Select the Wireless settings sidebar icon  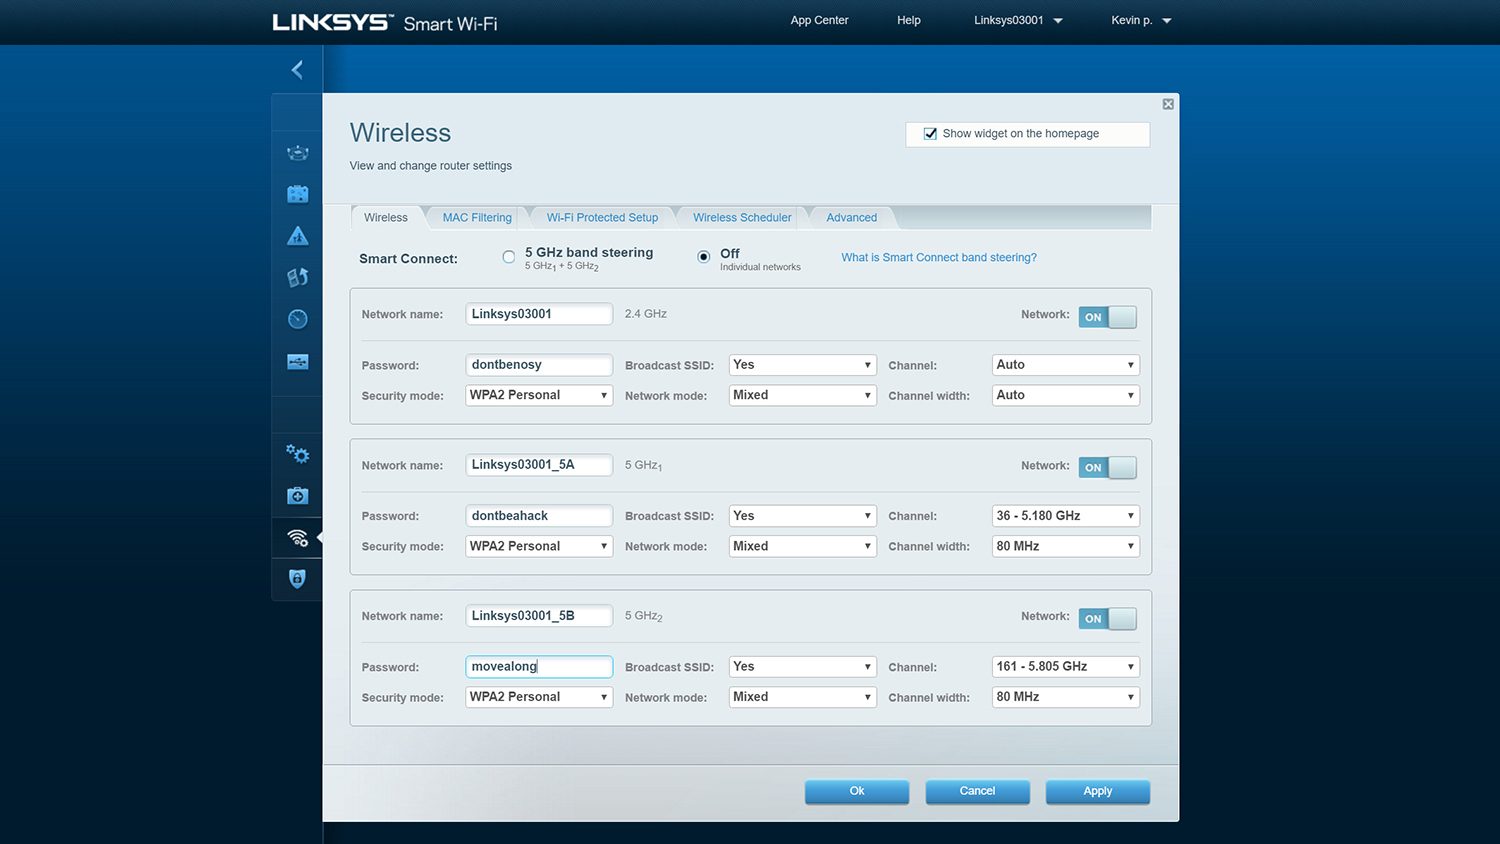point(297,538)
